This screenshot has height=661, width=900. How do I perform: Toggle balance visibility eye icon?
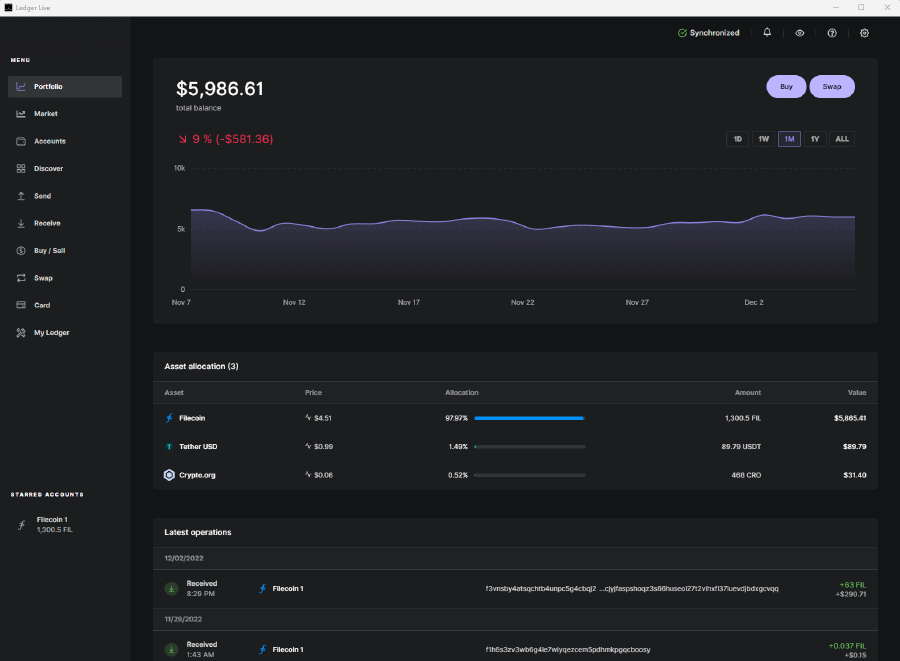[800, 33]
